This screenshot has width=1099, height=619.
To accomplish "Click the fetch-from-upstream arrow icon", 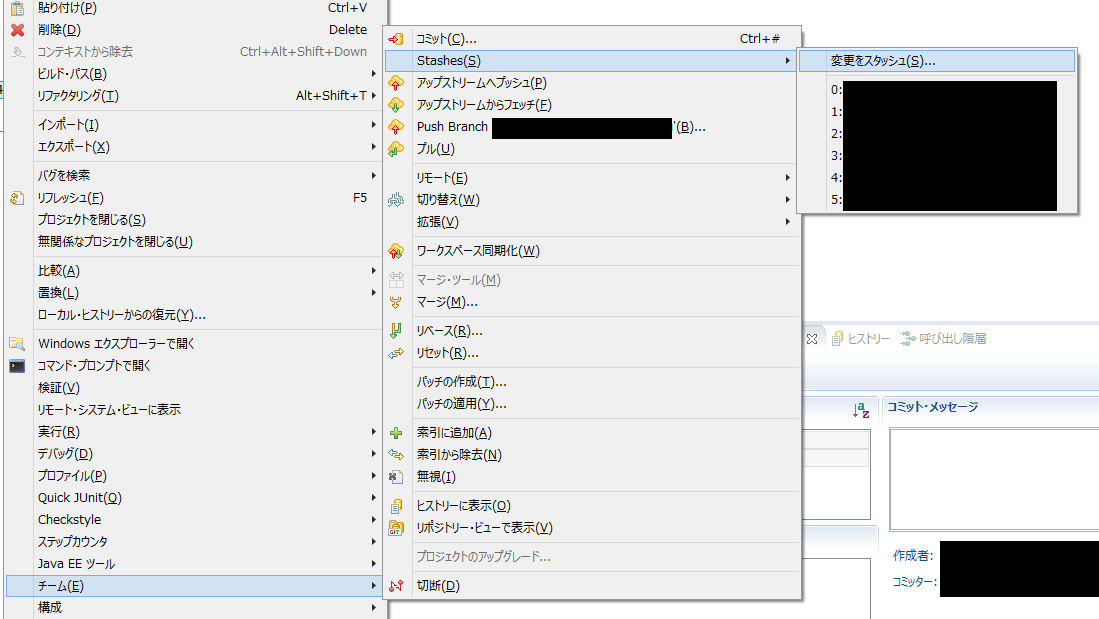I will 396,105.
